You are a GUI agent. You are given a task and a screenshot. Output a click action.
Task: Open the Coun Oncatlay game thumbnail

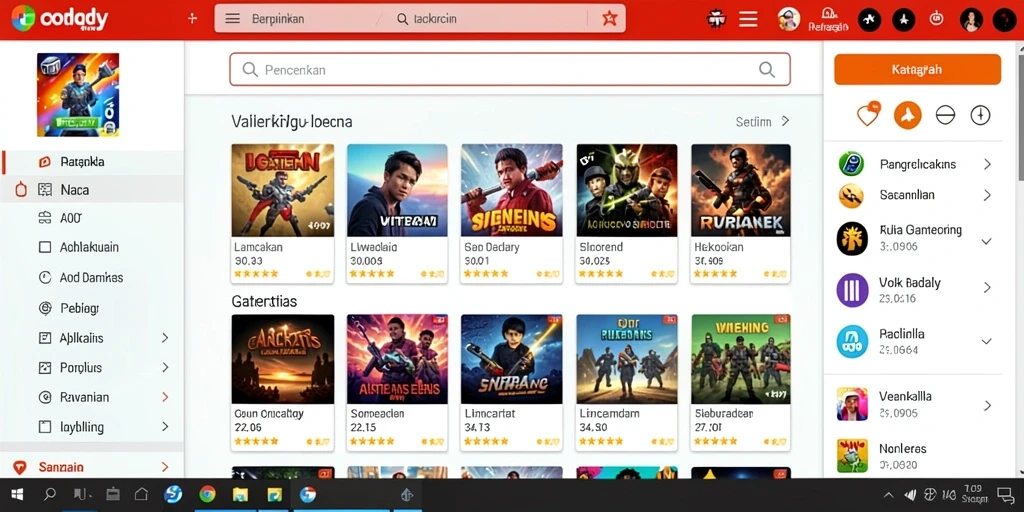(282, 359)
